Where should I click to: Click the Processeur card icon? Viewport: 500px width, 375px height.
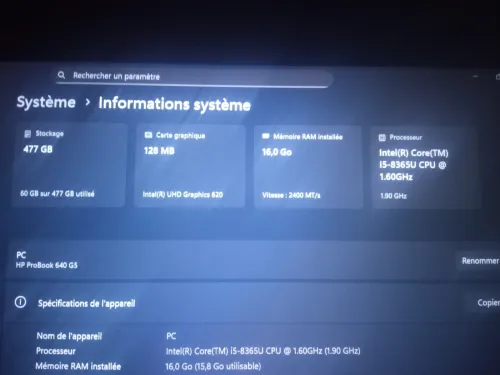pos(382,137)
